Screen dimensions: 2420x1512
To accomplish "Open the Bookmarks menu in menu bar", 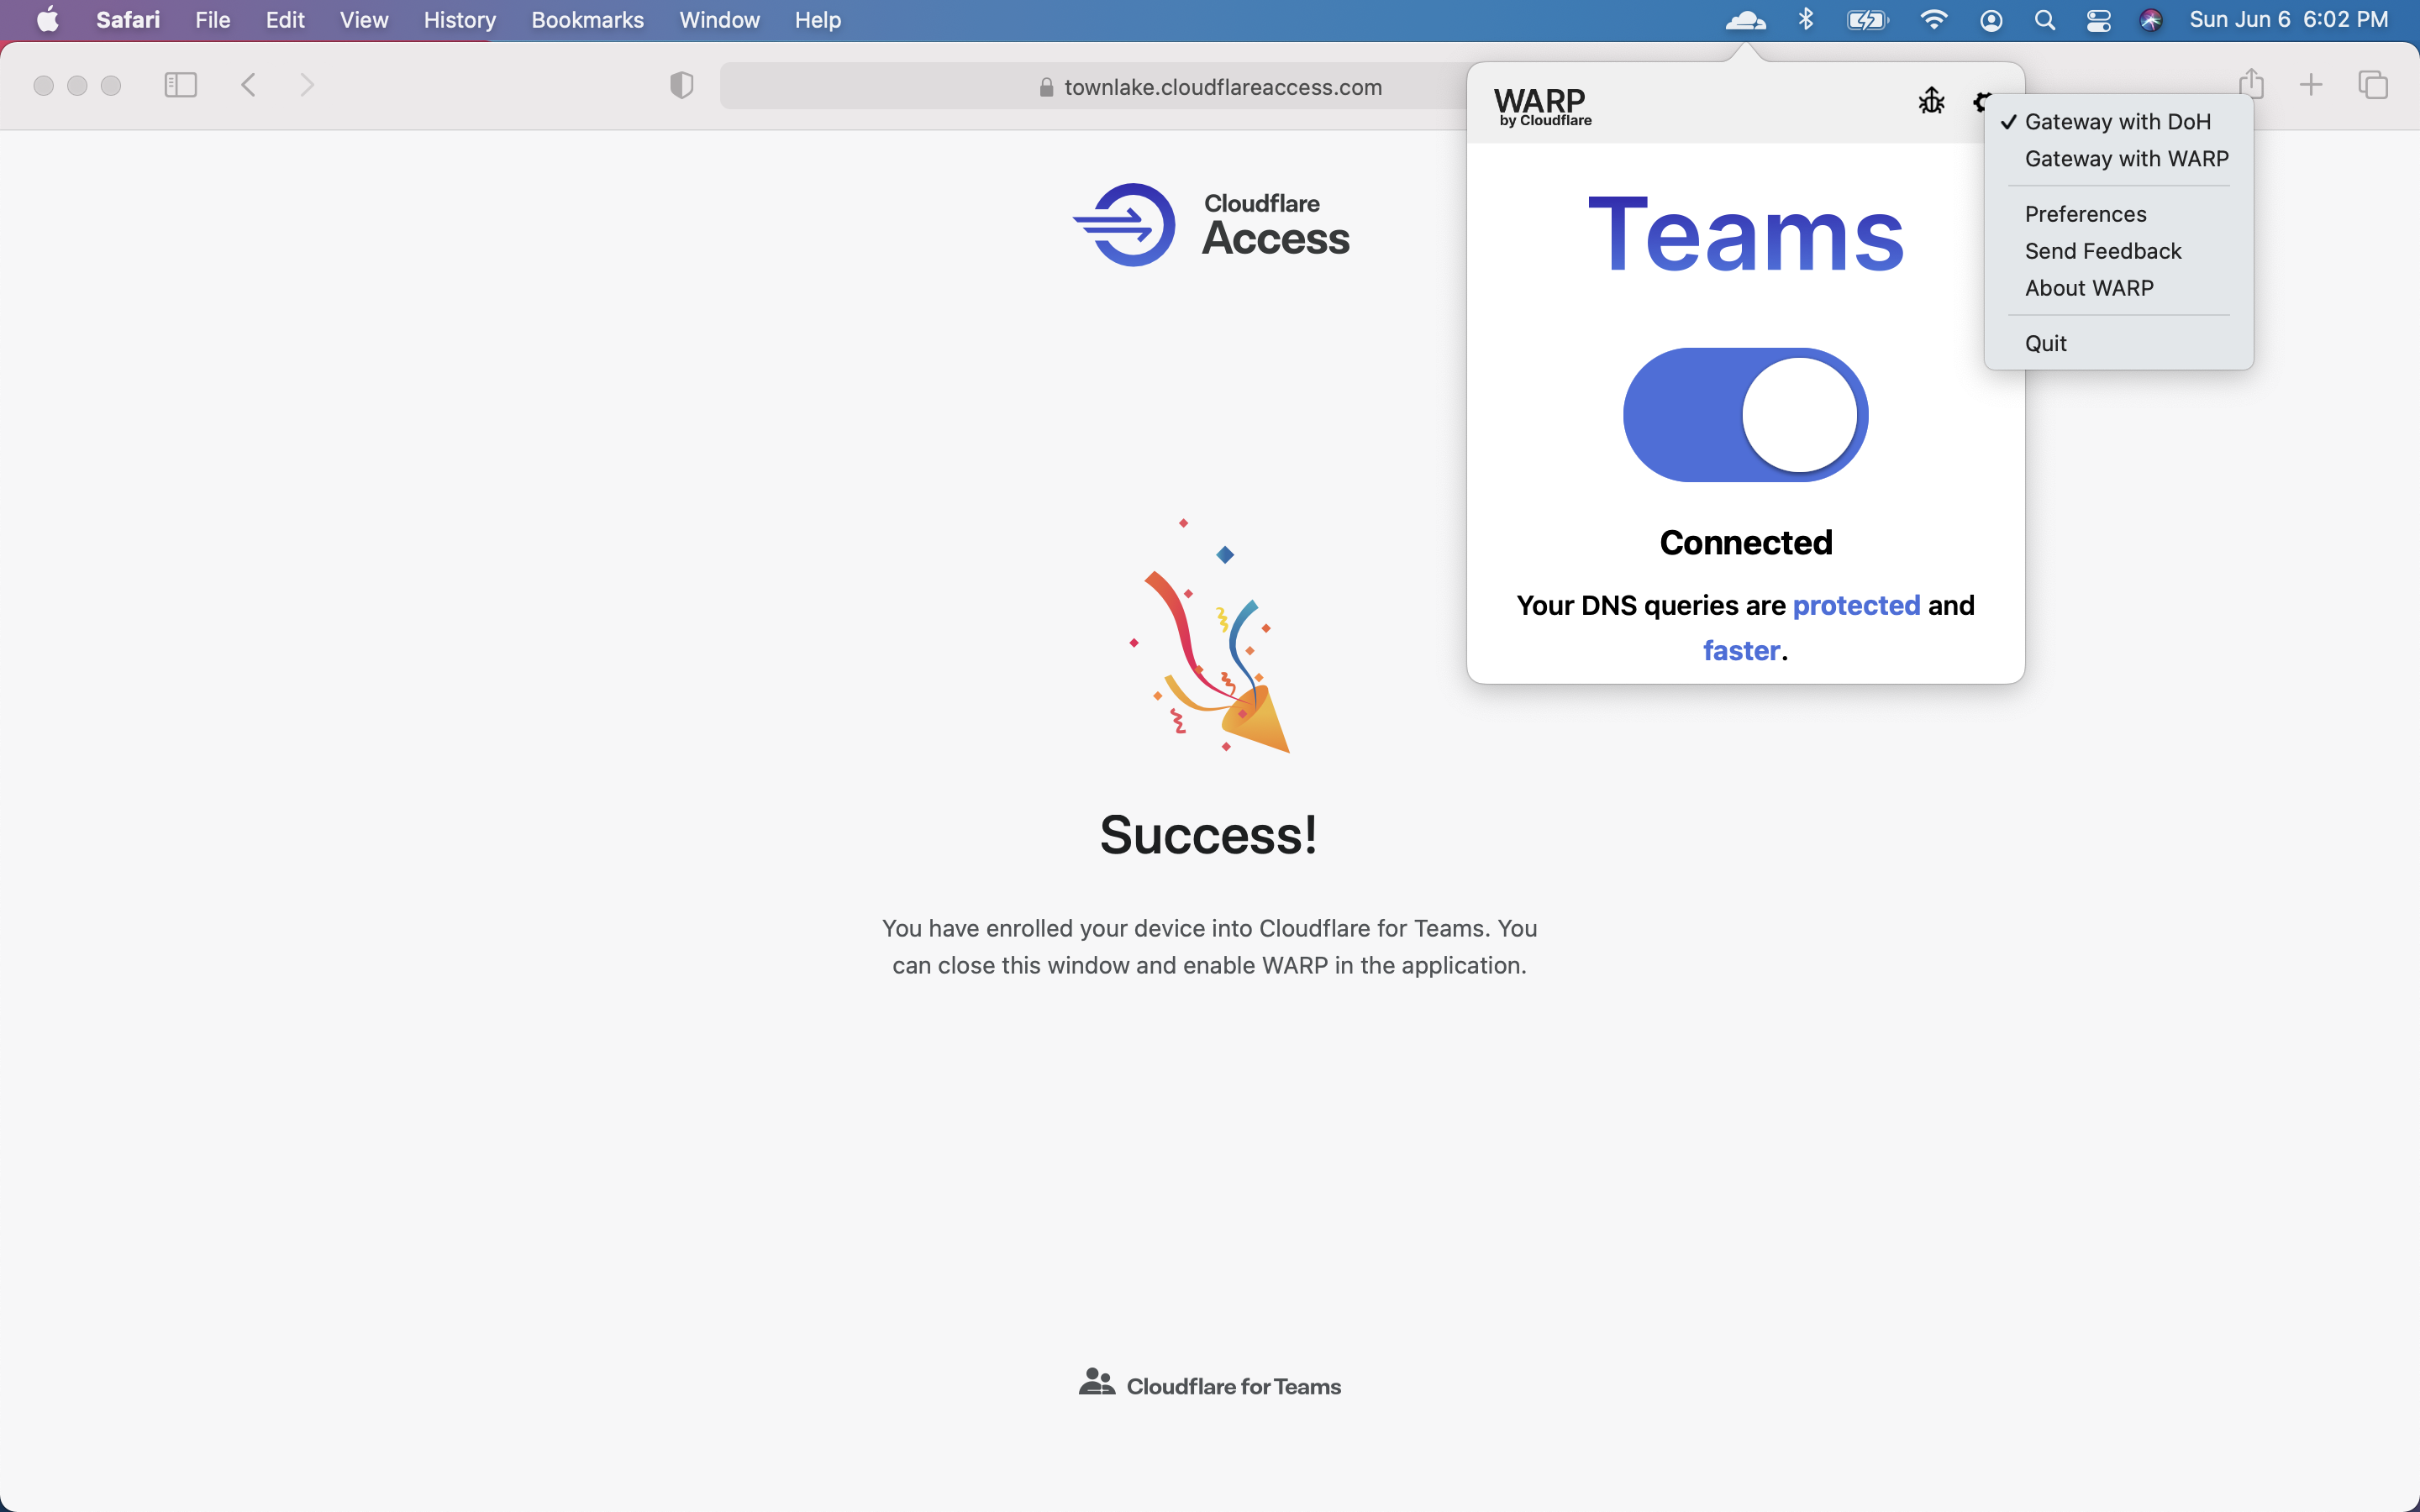I will 587,20.
